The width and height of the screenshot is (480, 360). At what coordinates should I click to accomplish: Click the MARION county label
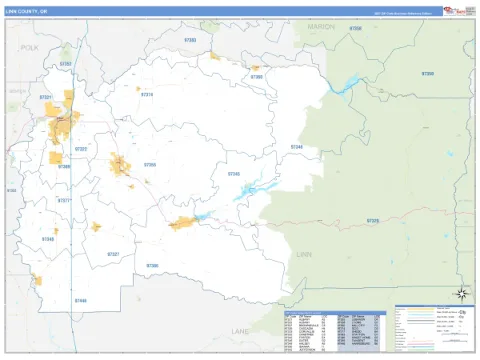coord(321,27)
